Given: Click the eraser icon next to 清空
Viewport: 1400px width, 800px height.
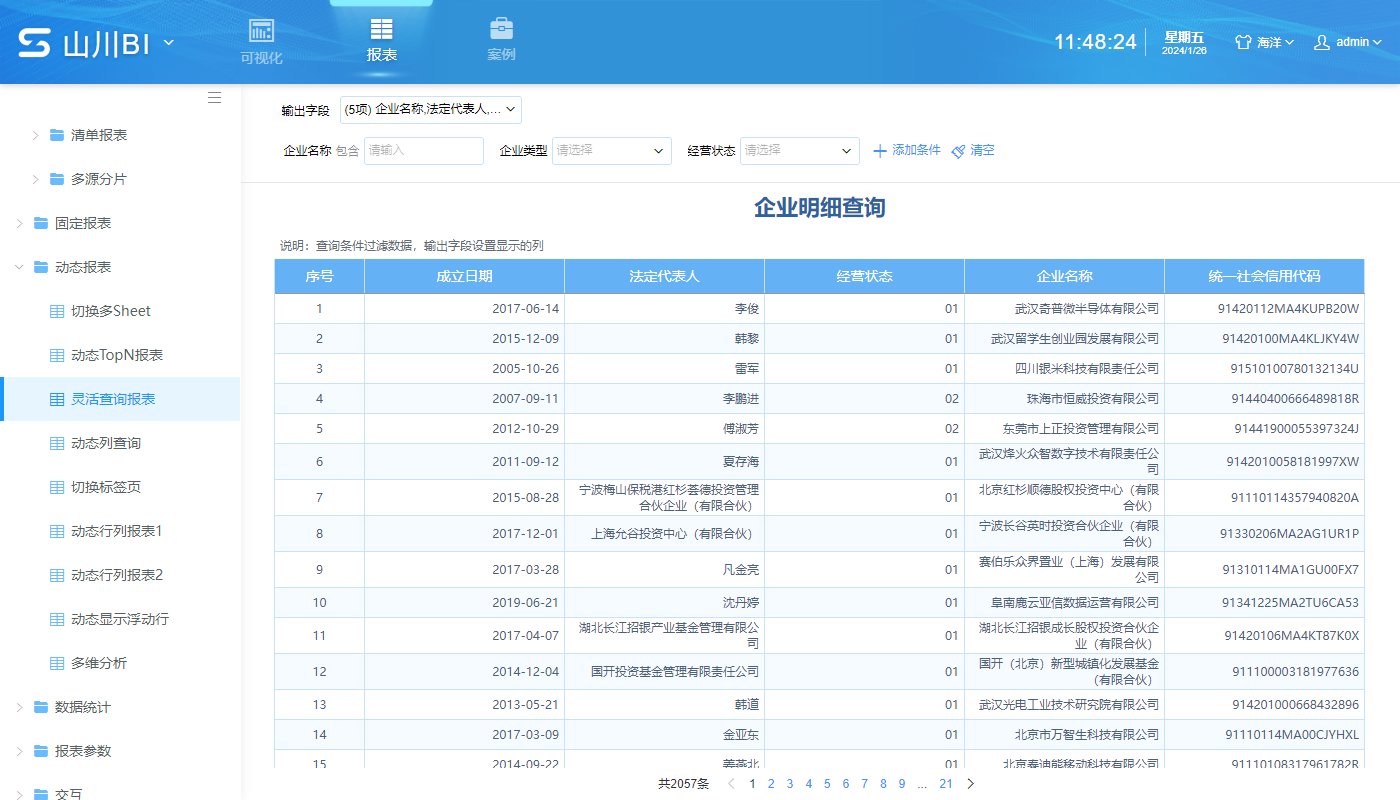Looking at the screenshot, I should pyautogui.click(x=957, y=150).
